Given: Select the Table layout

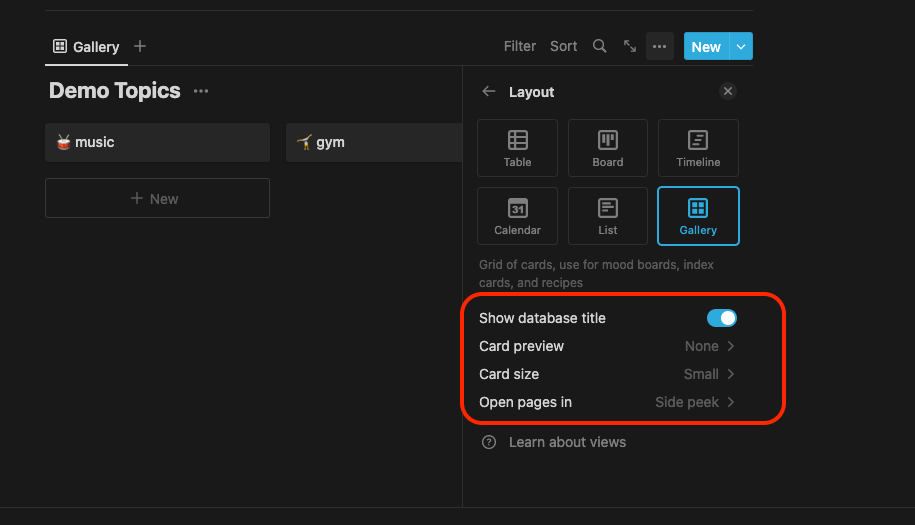Looking at the screenshot, I should tap(517, 148).
